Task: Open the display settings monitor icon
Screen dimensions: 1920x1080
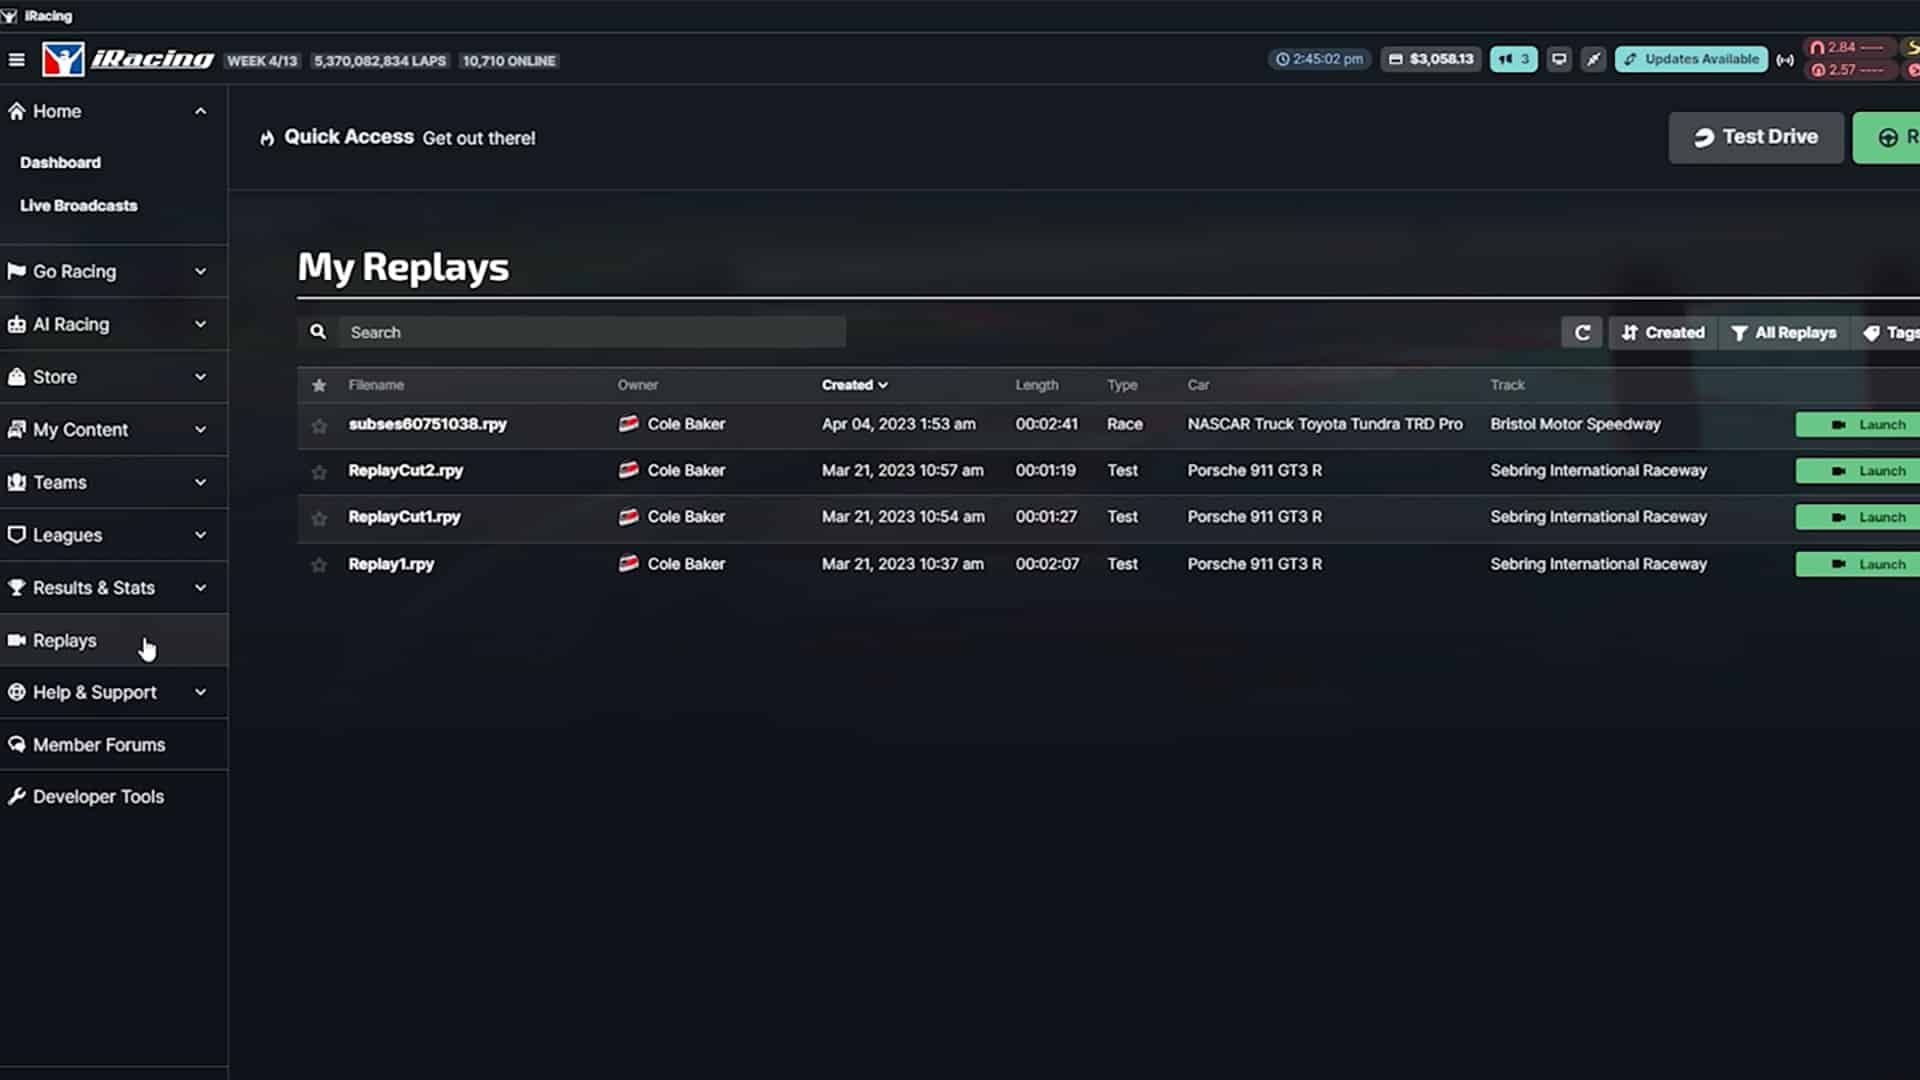Action: pos(1558,59)
